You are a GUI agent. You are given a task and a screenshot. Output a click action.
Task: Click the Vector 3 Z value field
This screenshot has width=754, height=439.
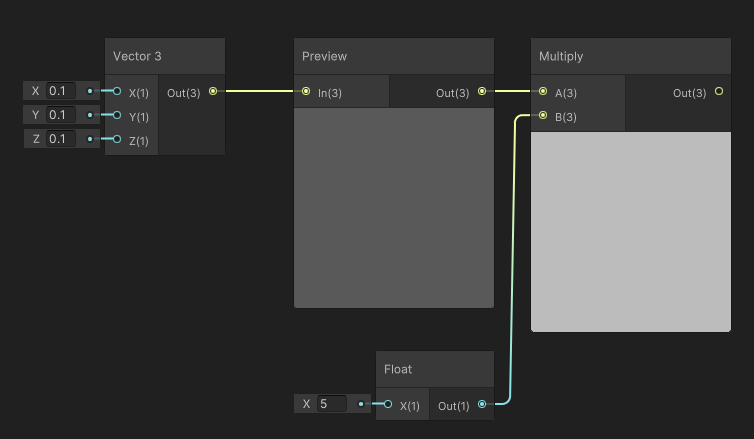61,139
